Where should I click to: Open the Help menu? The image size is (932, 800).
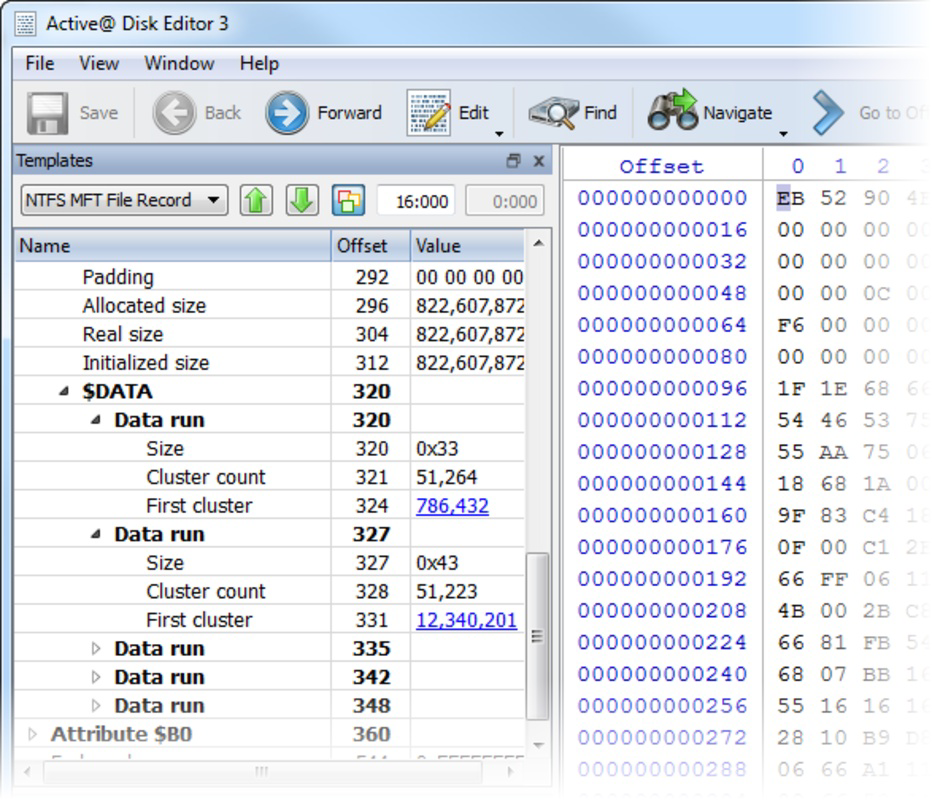click(x=259, y=64)
